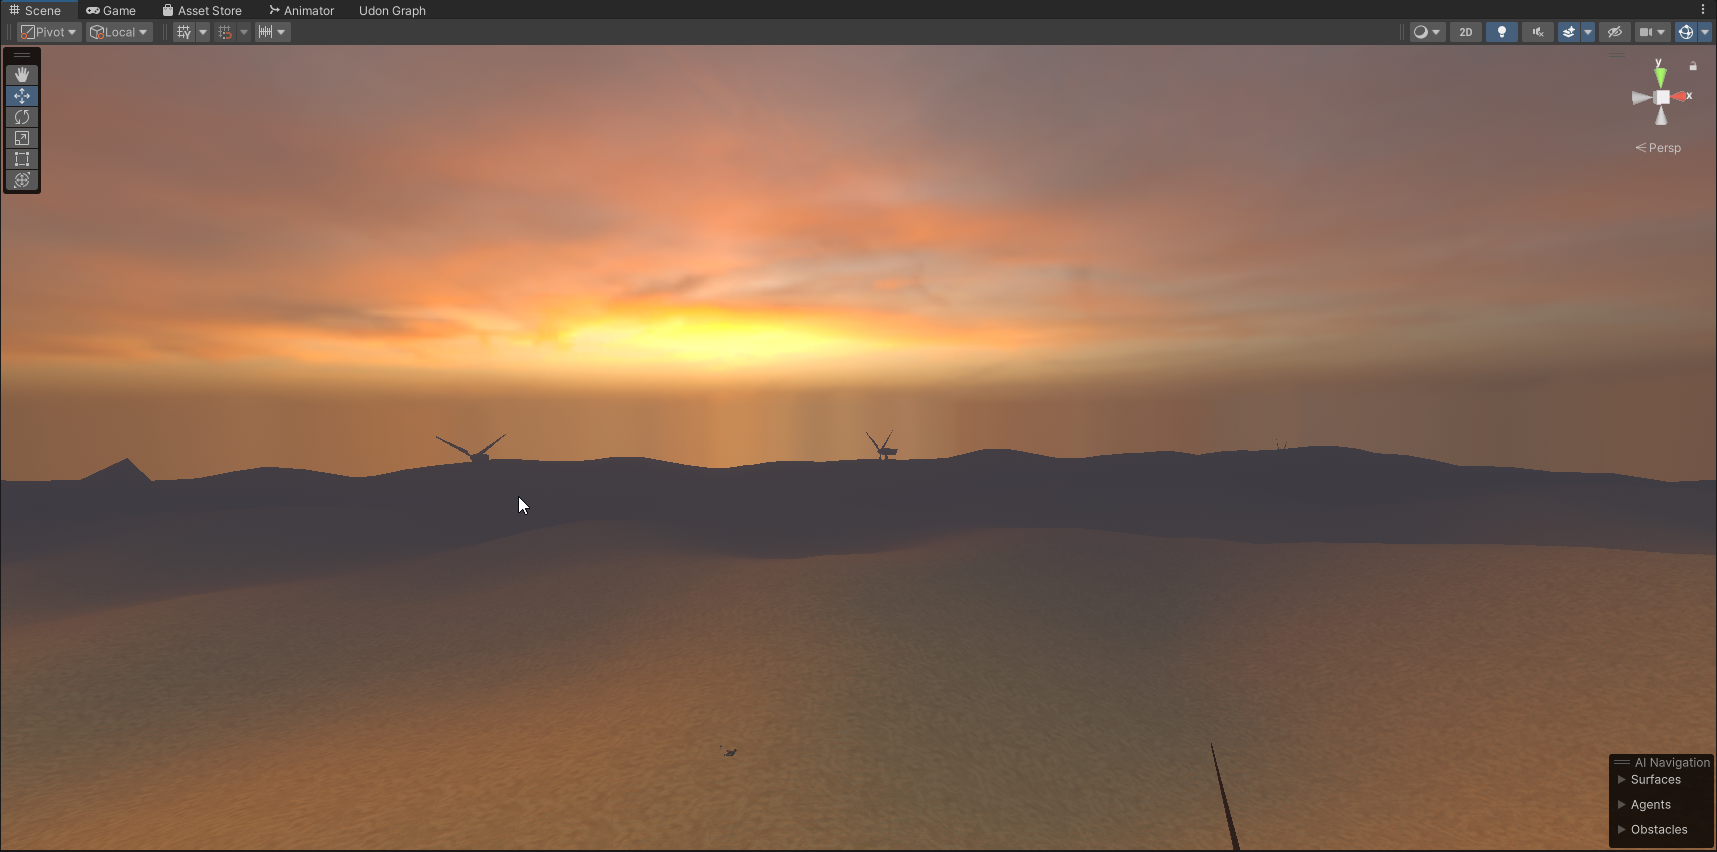Open the Local handle rotation dropdown
The height and width of the screenshot is (852, 1717).
click(119, 32)
